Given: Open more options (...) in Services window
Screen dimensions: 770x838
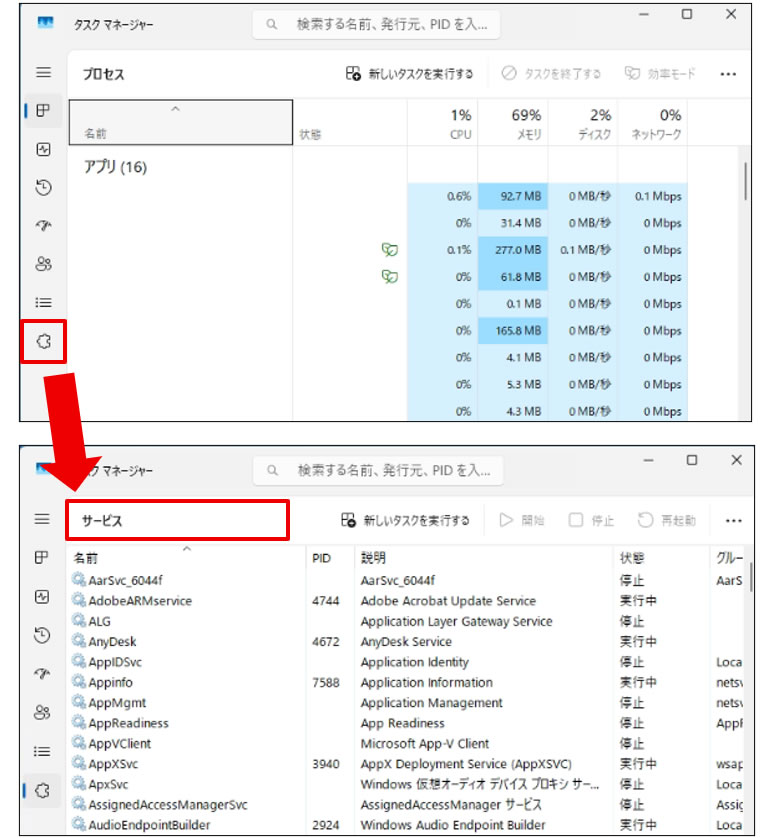Looking at the screenshot, I should click(x=733, y=521).
